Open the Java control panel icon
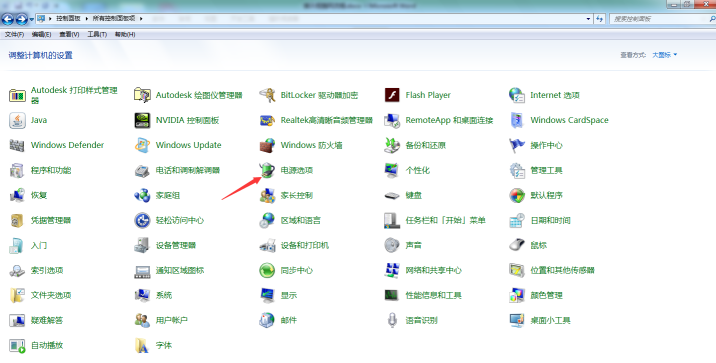The height and width of the screenshot is (363, 716). coord(17,121)
